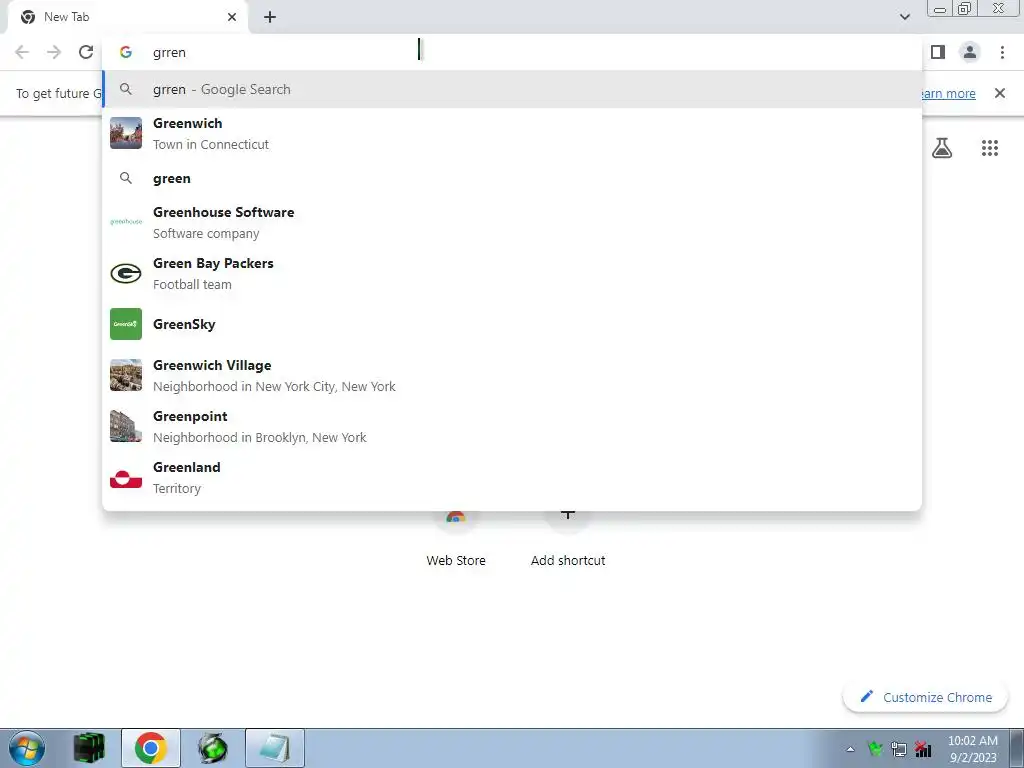Click the Greenhouse Software logo
The image size is (1024, 768).
(126, 222)
